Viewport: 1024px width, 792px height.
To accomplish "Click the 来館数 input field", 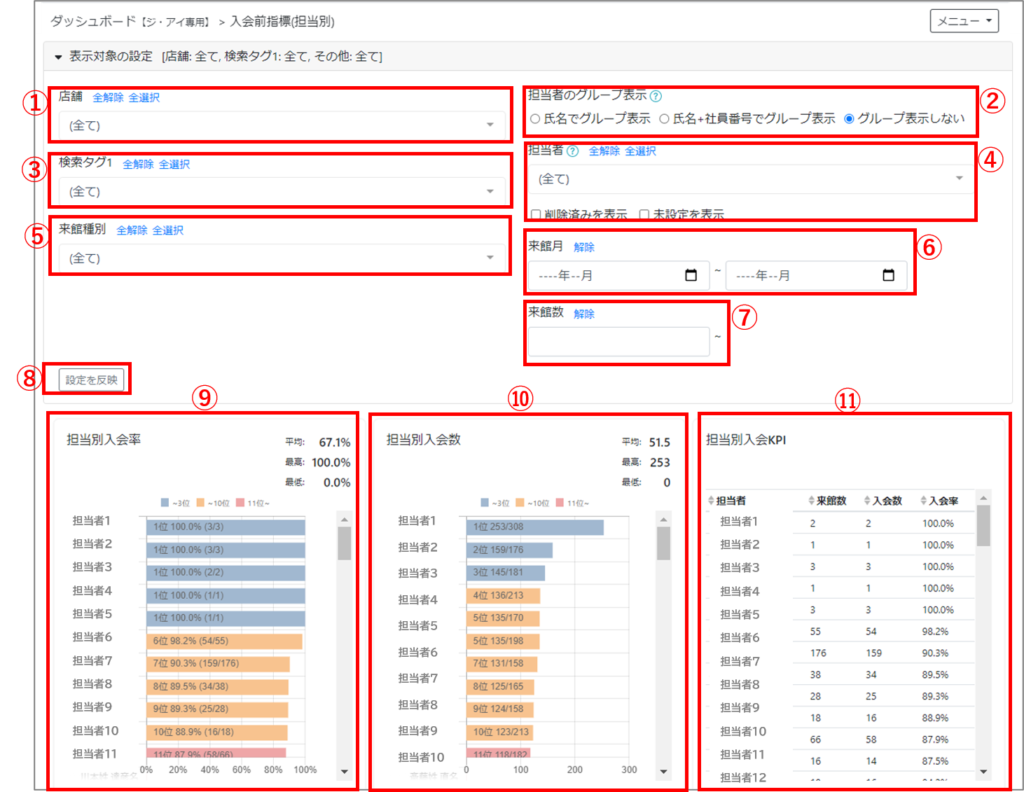I will pos(620,341).
